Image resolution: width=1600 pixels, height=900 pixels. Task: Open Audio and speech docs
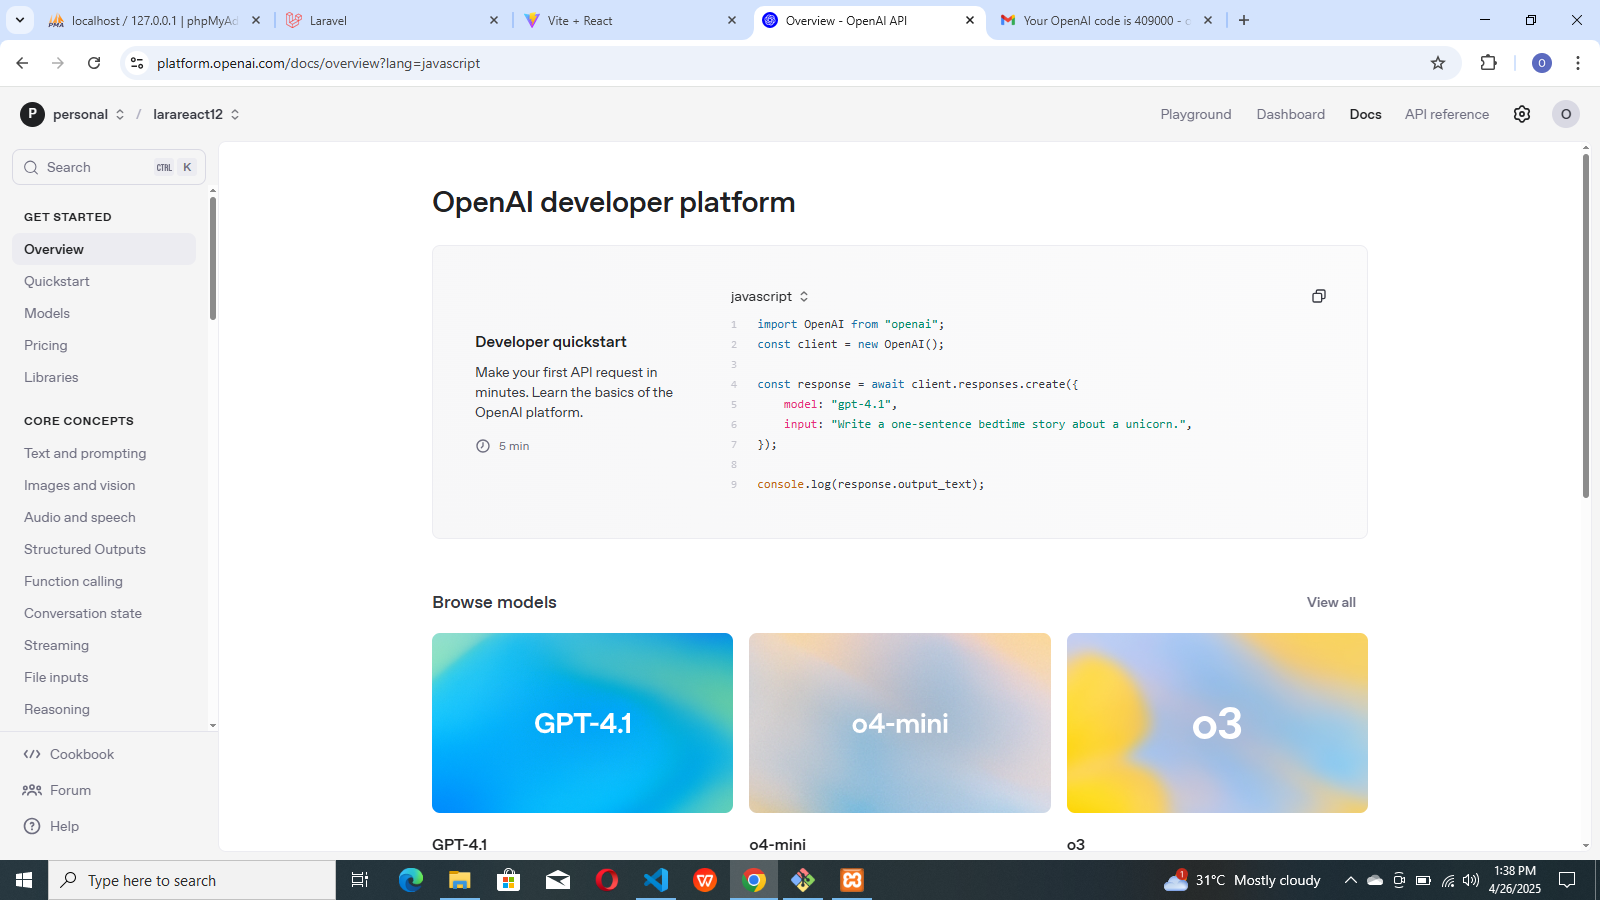click(104, 517)
